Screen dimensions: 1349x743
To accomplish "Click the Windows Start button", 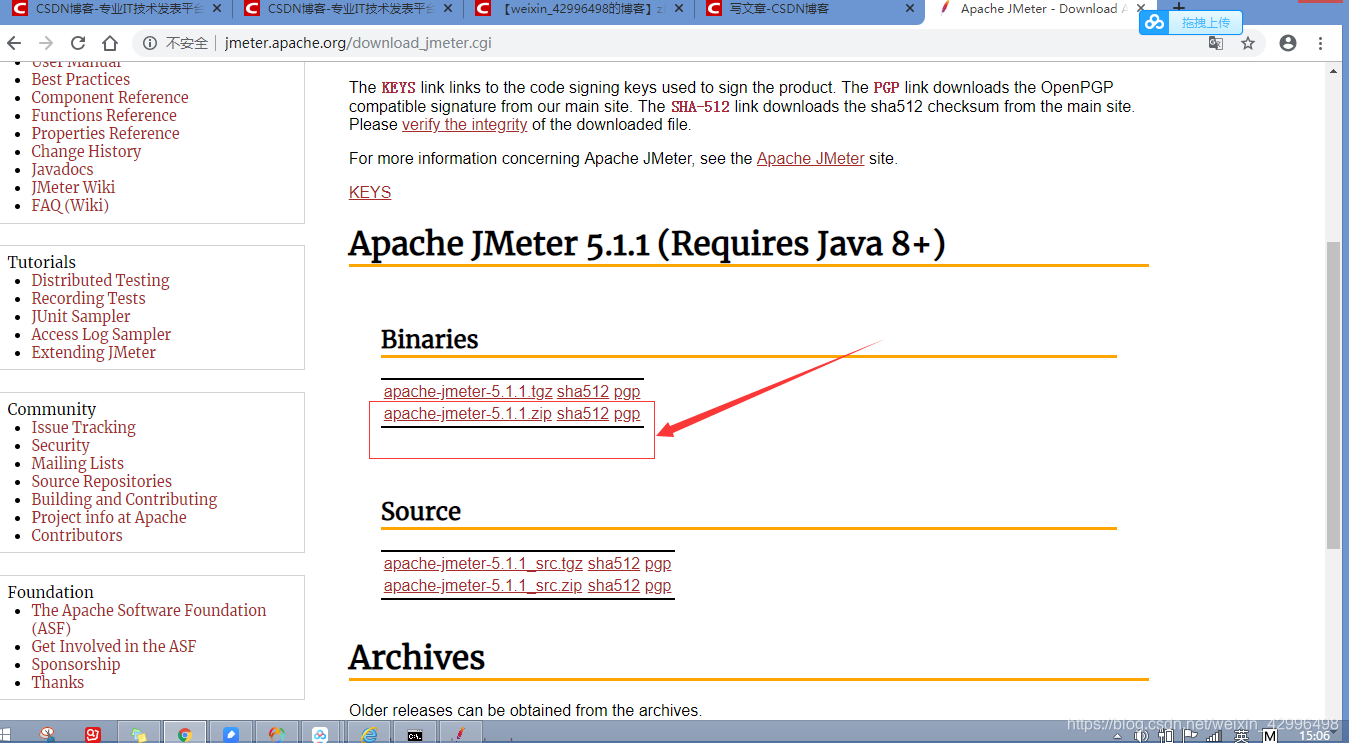I will (x=6, y=734).
